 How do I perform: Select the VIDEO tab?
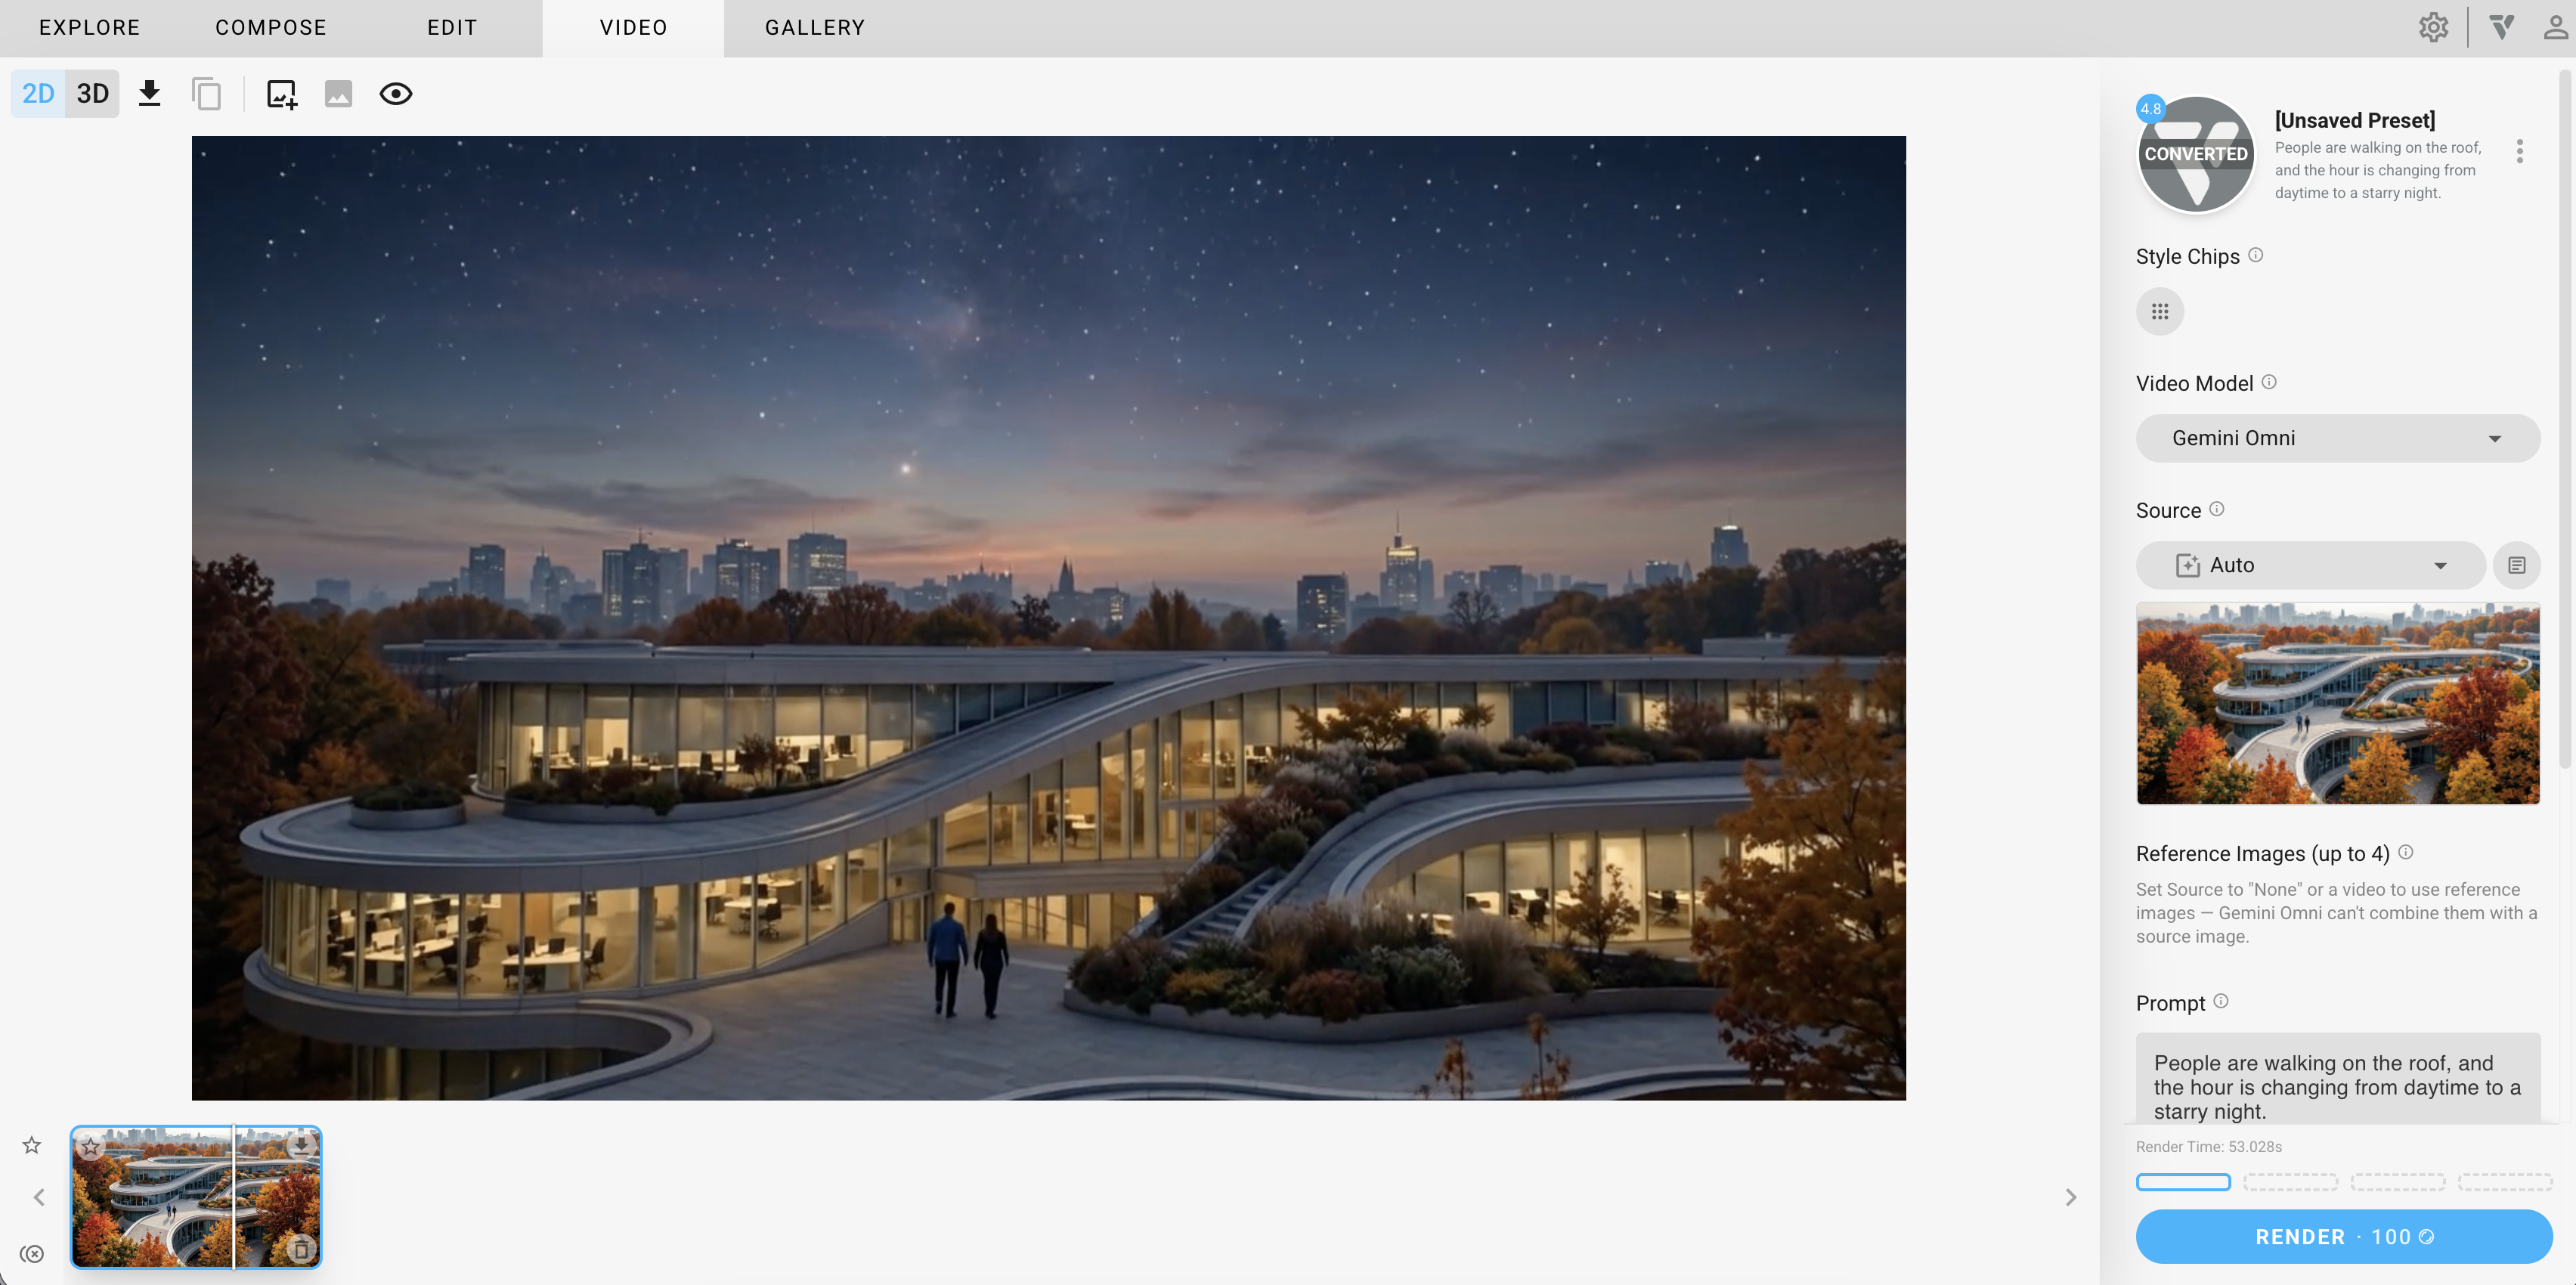(633, 28)
